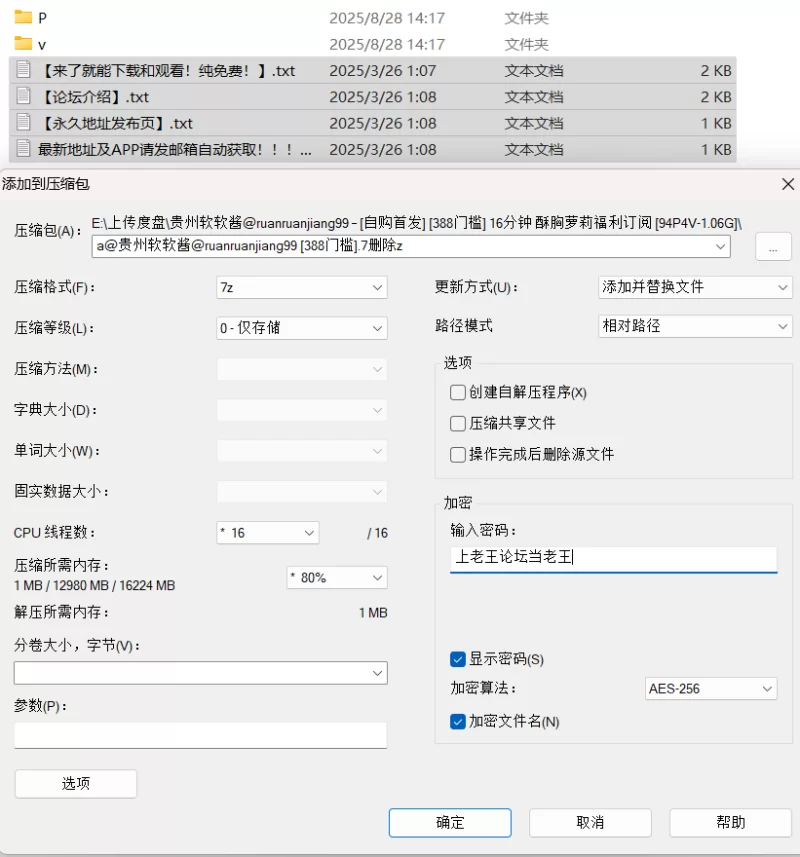Click the 帮助 button

(x=731, y=823)
